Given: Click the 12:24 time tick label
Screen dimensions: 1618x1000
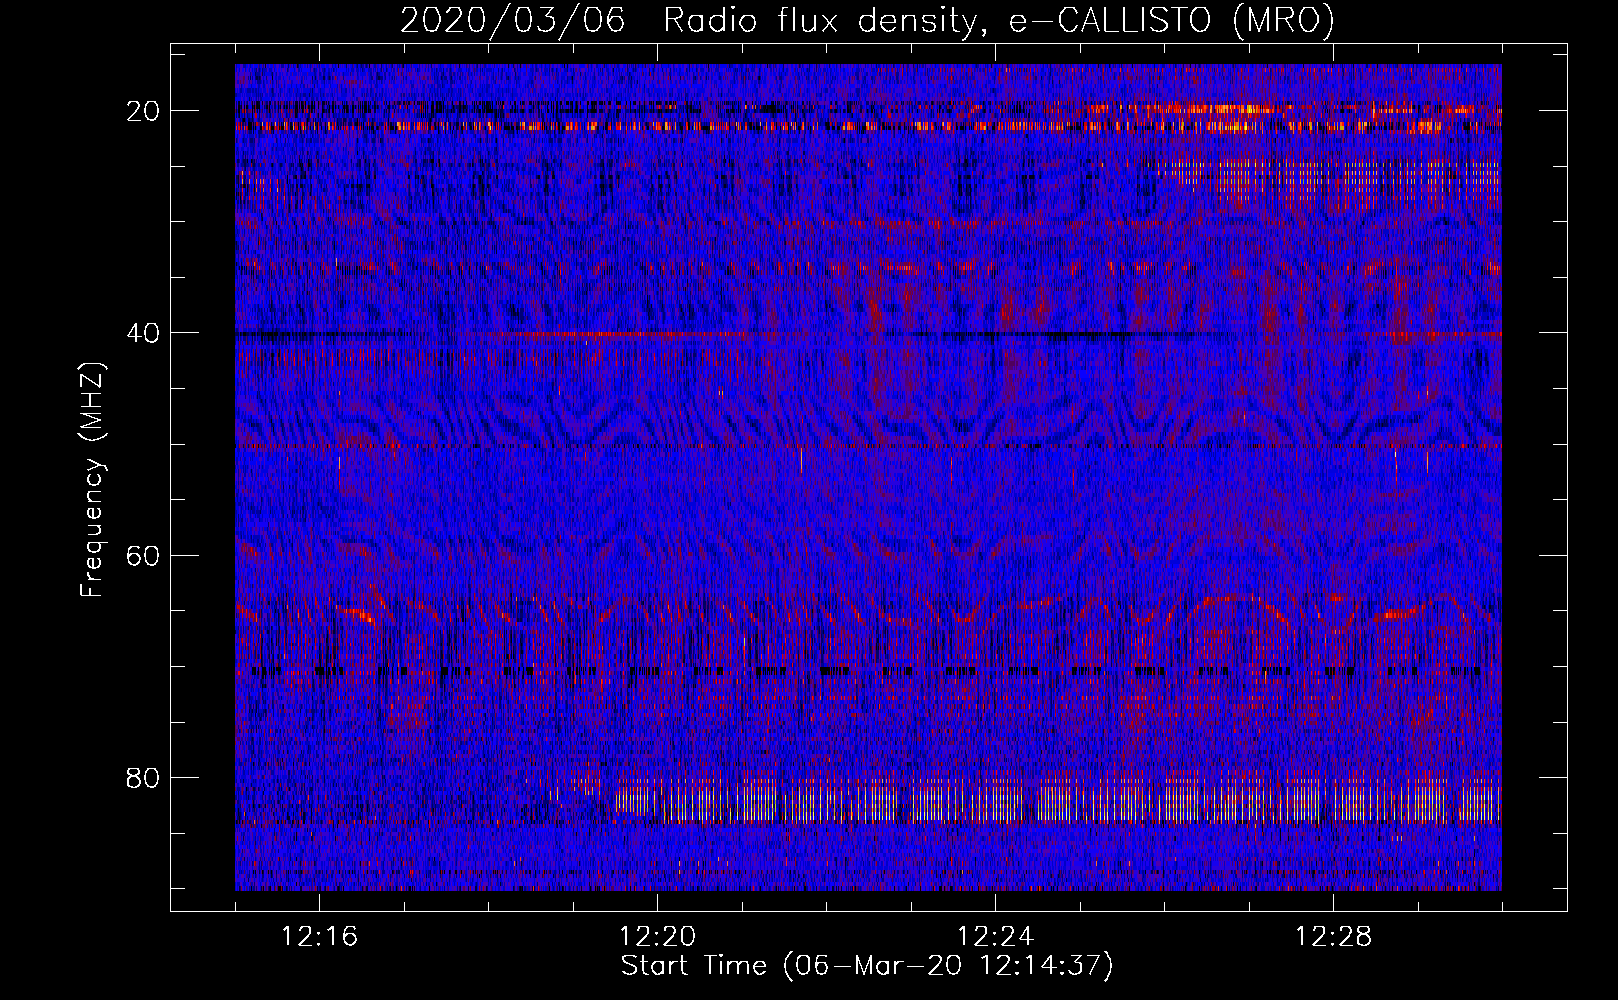Looking at the screenshot, I should [995, 937].
